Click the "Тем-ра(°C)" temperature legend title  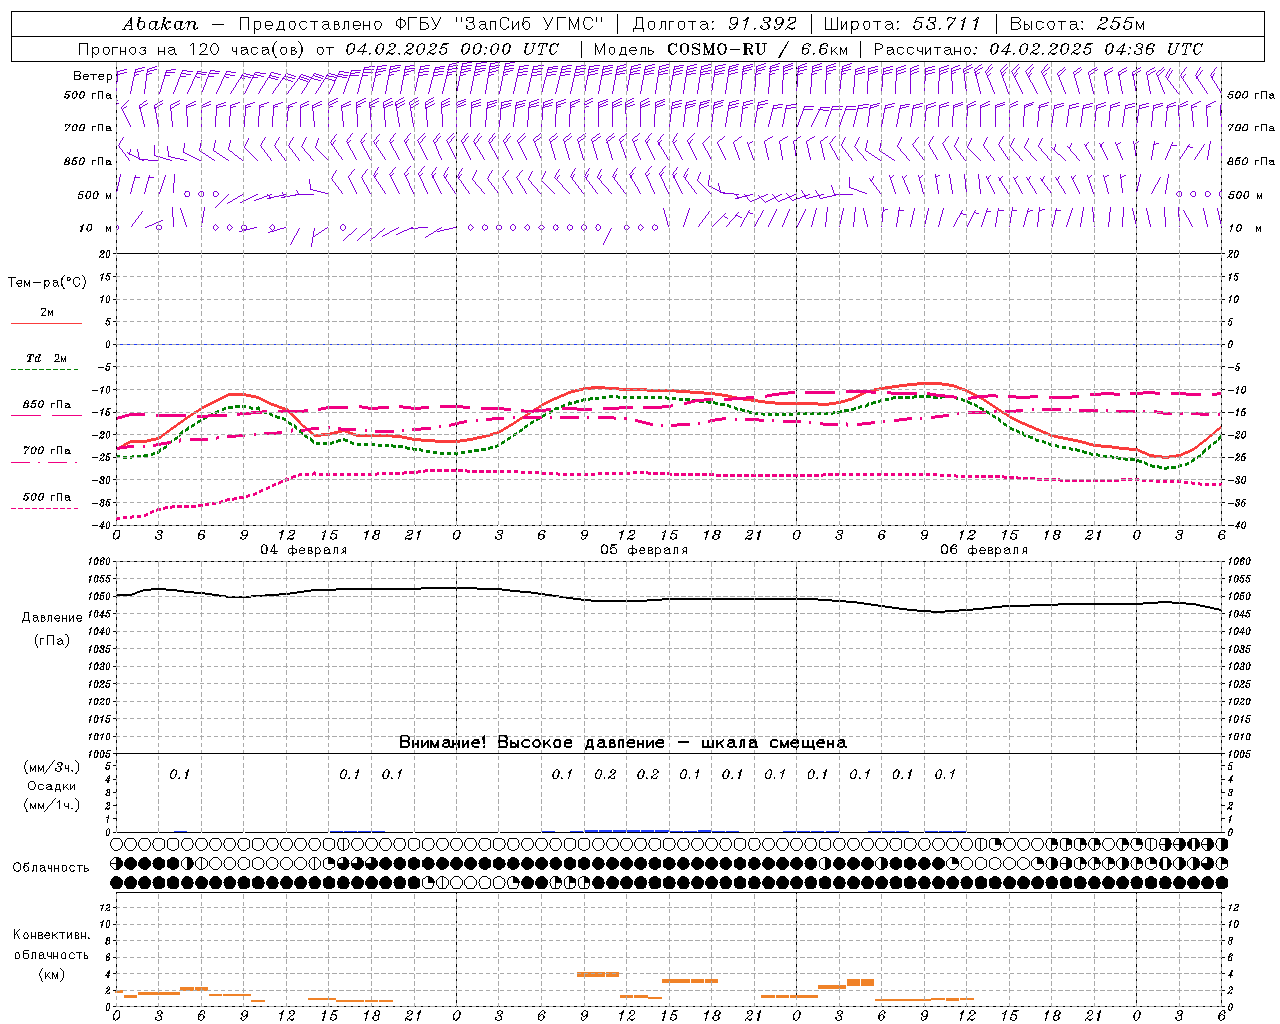click(47, 283)
